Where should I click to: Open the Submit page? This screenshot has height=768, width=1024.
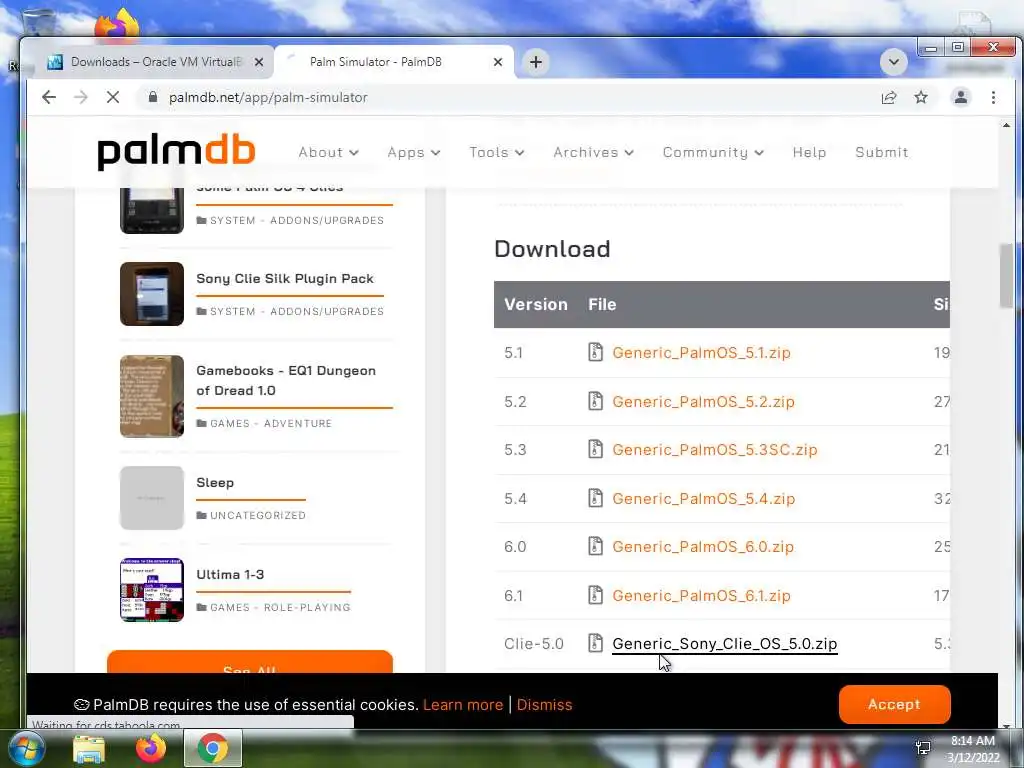(x=882, y=152)
